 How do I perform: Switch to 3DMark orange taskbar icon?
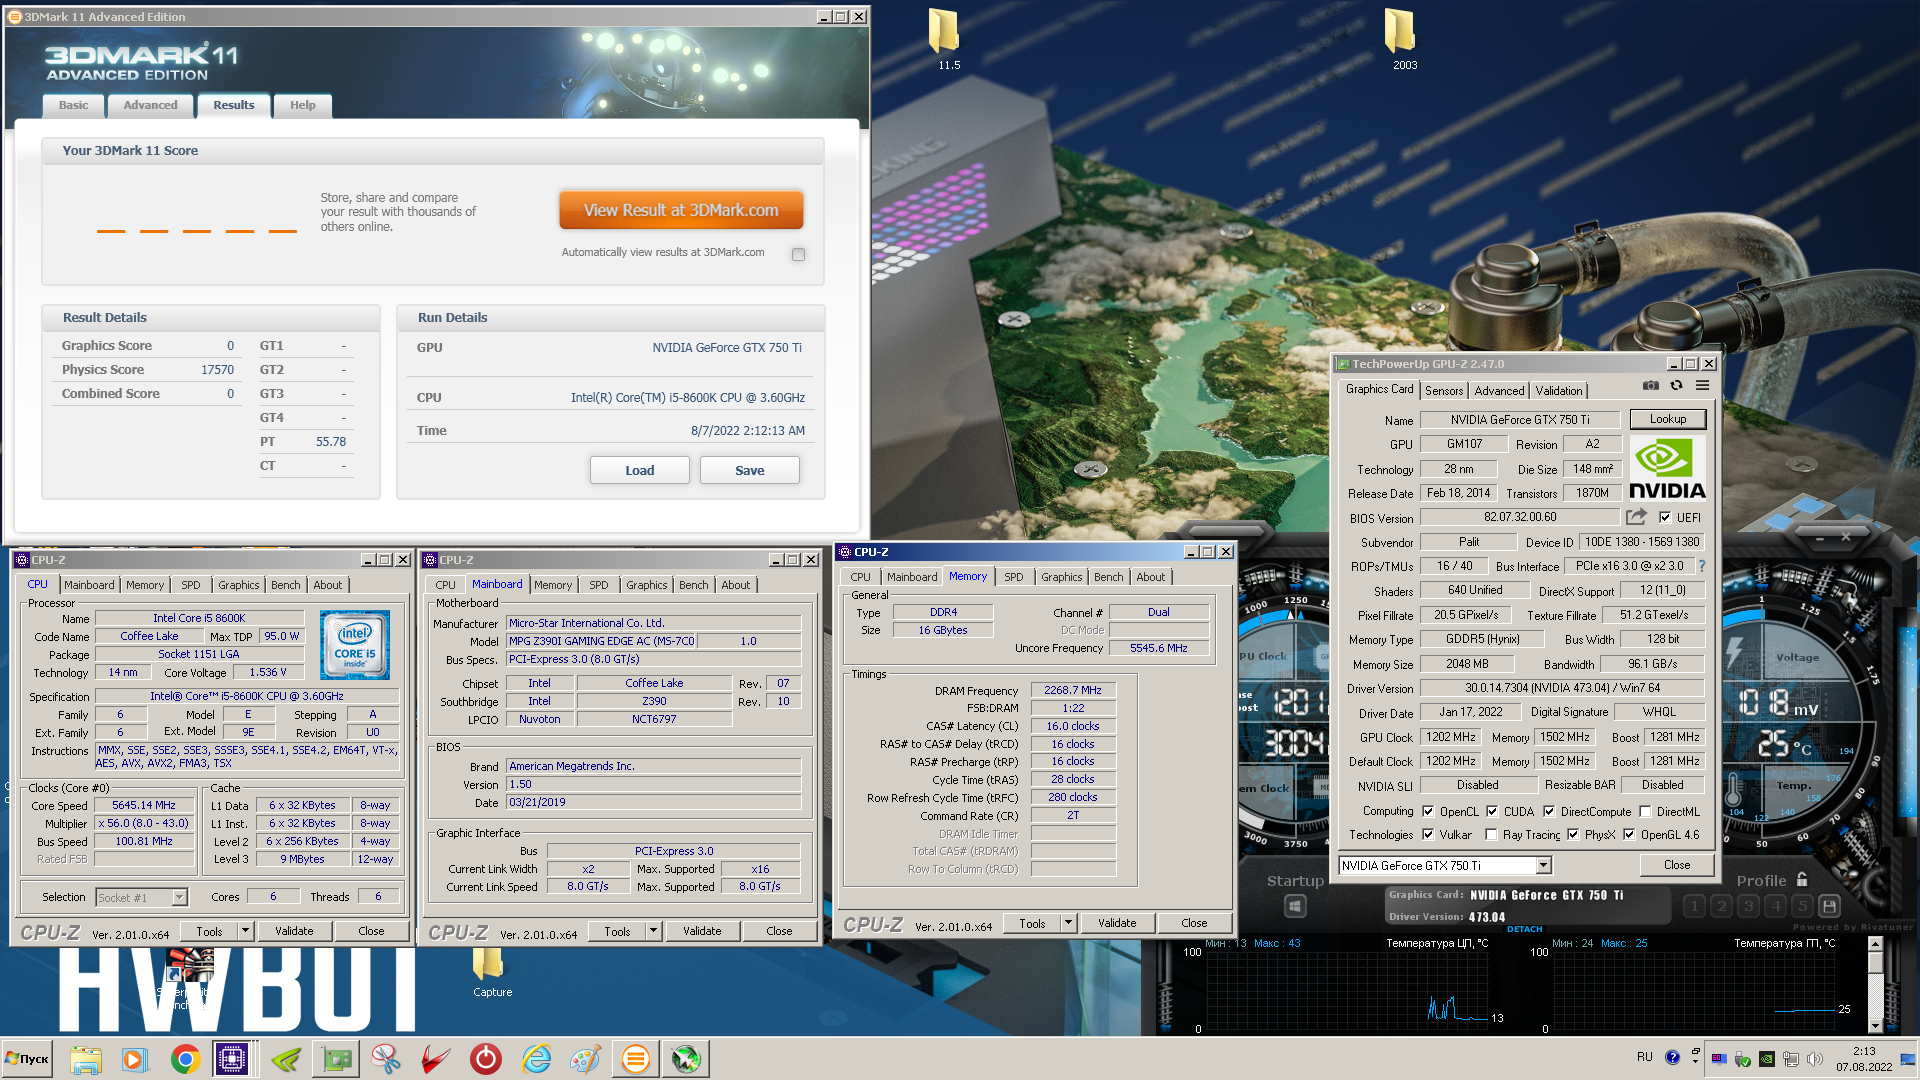(636, 1059)
